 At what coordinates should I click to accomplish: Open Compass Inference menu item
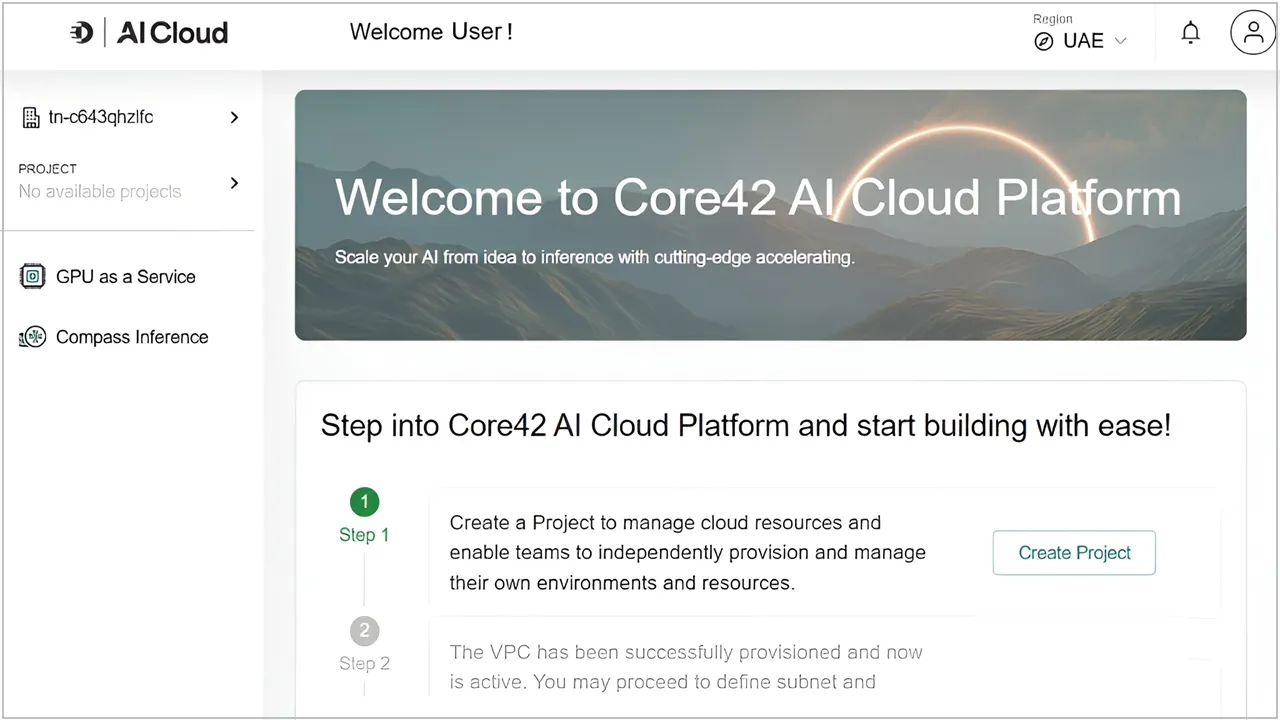(x=132, y=337)
